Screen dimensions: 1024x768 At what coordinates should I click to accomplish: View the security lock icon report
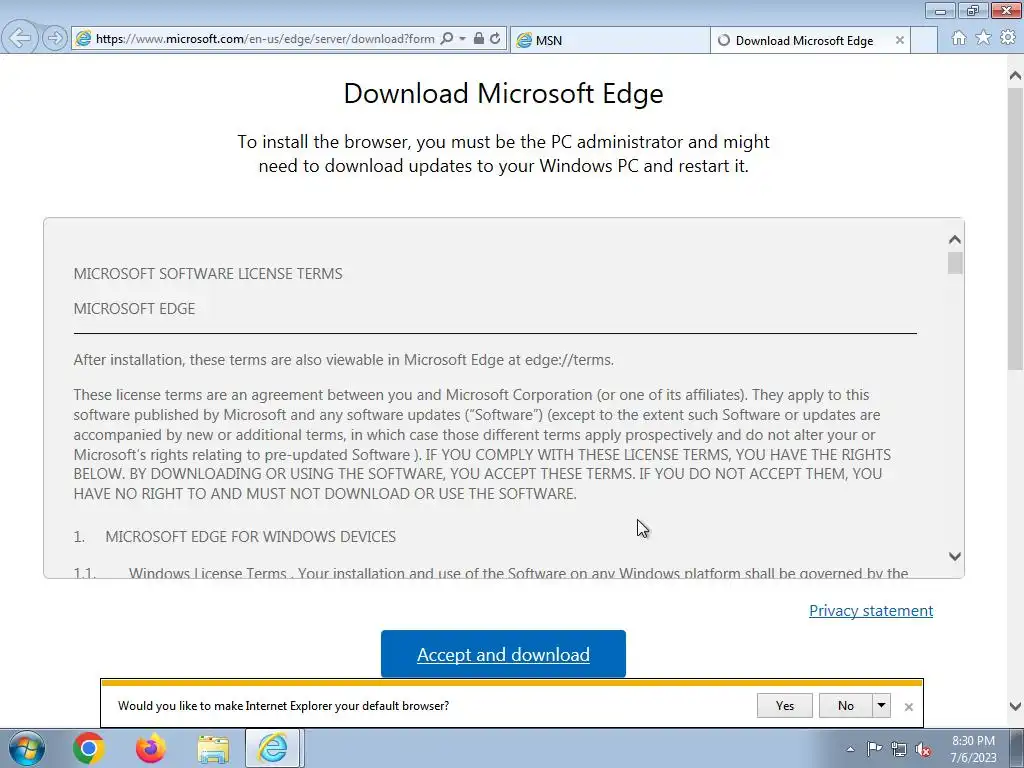click(479, 39)
